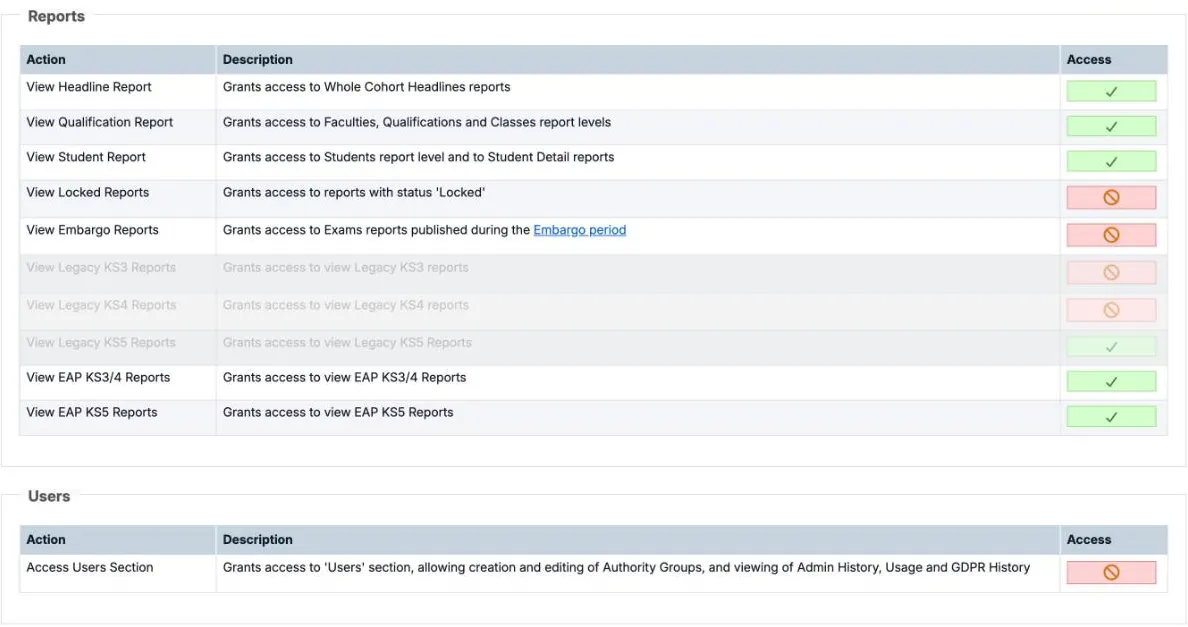Select 'Access Users Section' action text
The height and width of the screenshot is (627, 1188).
click(89, 567)
